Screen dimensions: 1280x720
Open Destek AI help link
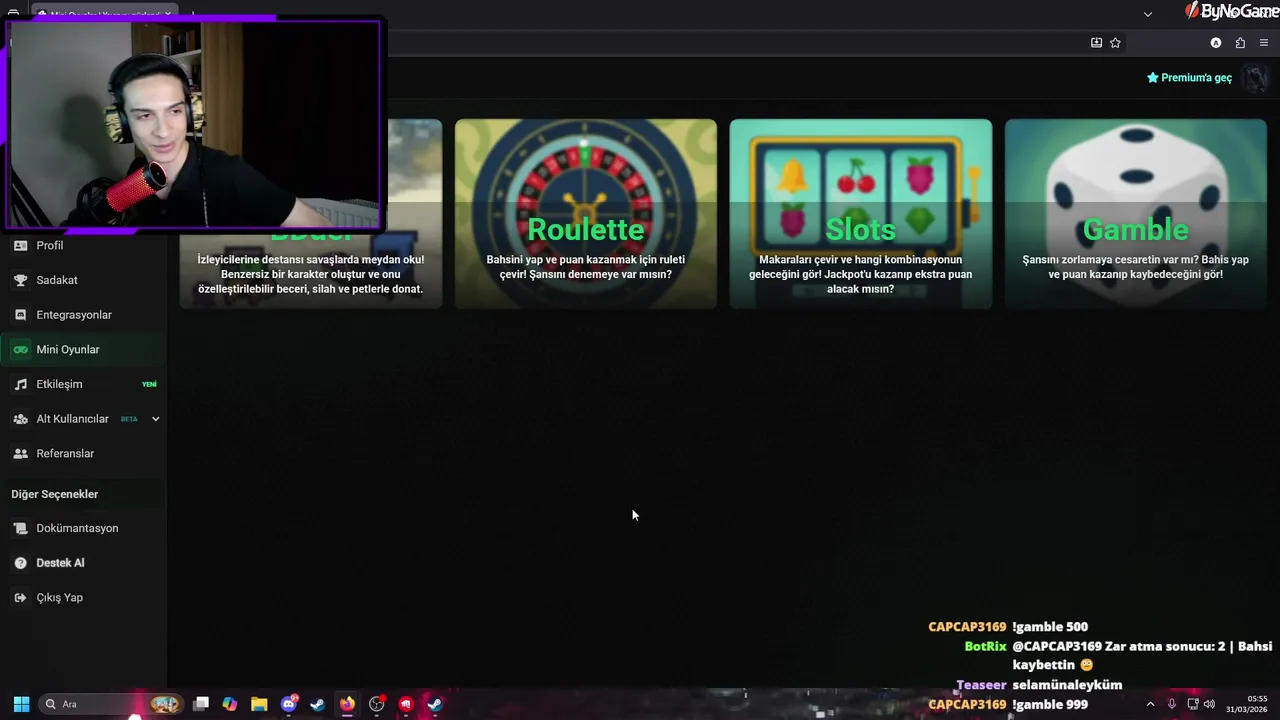click(83, 563)
